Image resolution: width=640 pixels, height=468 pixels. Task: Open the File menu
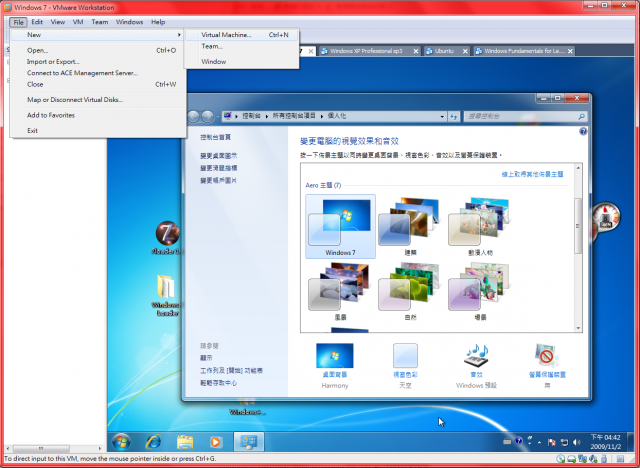click(18, 22)
